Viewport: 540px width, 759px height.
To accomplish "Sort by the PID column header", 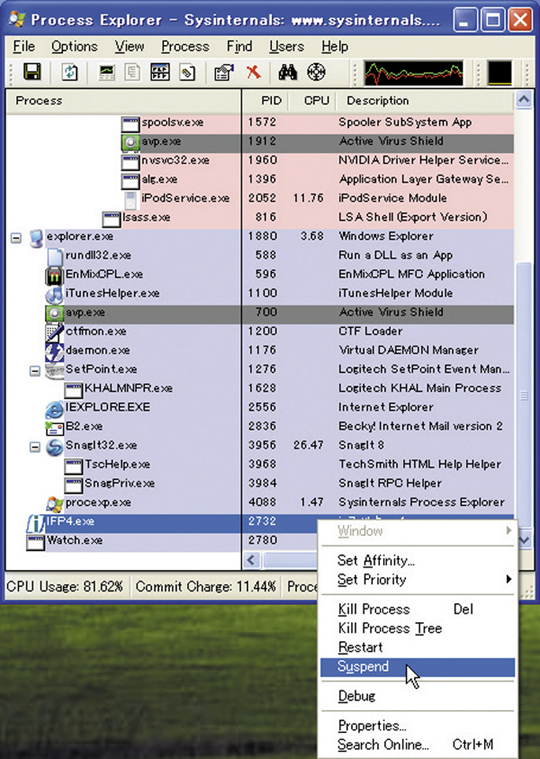I will click(x=266, y=101).
